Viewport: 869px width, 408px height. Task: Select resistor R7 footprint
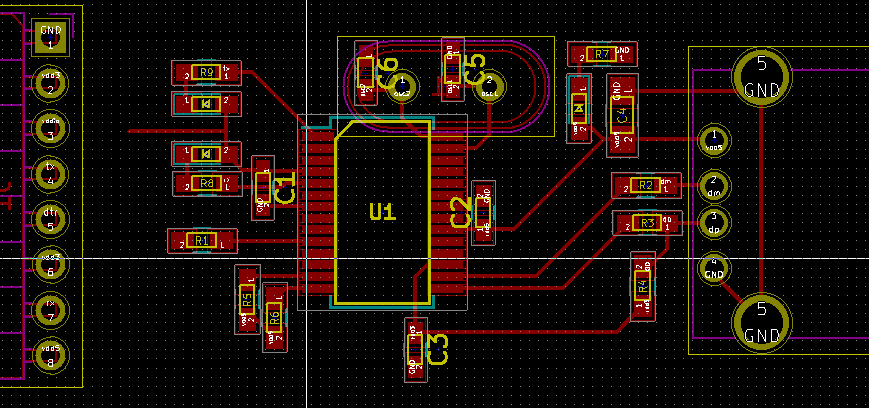point(600,54)
